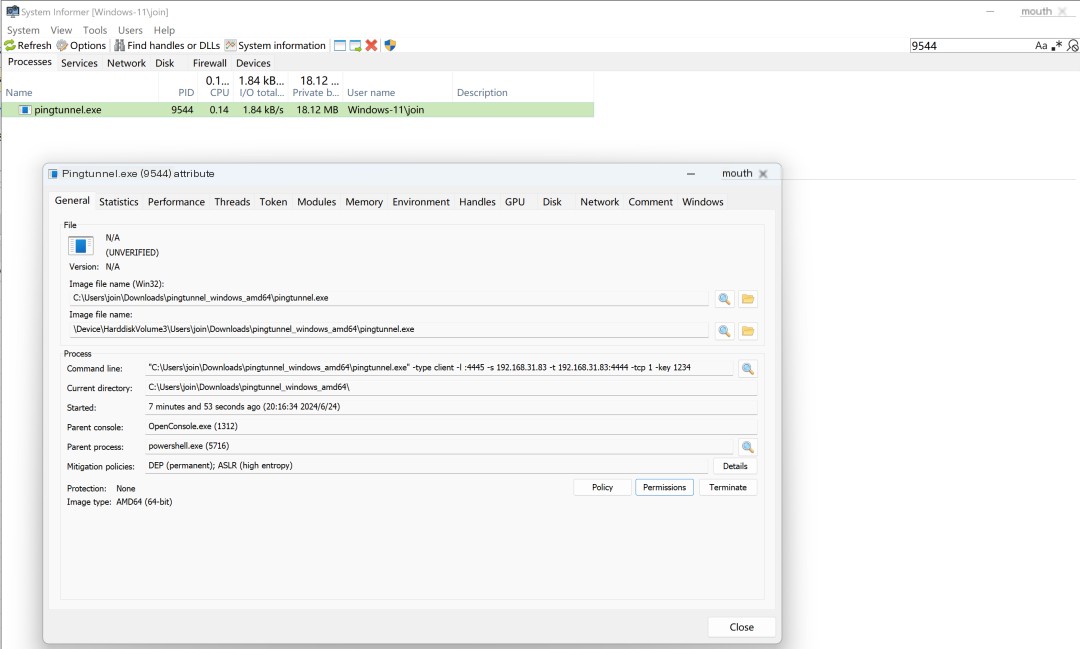Viewport: 1080px width, 649px height.
Task: Open folder icon for native image file name
Action: (747, 331)
